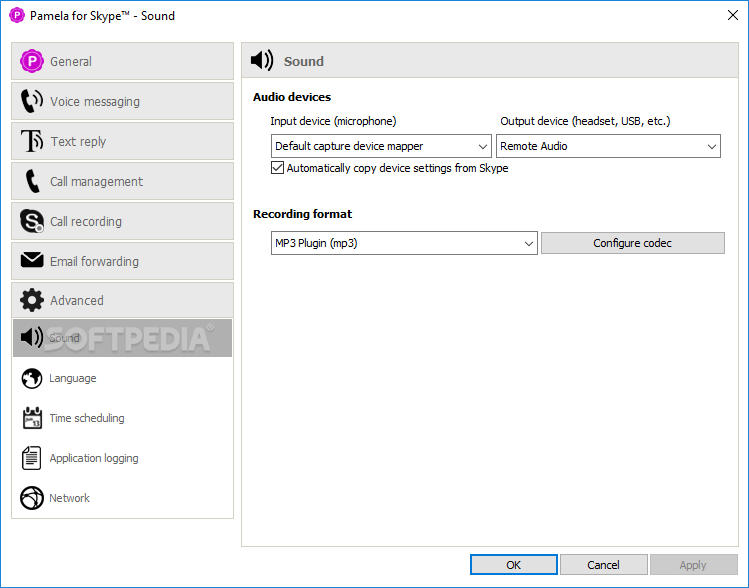Open the Recording format dropdown
This screenshot has height=588, width=749.
click(x=404, y=243)
